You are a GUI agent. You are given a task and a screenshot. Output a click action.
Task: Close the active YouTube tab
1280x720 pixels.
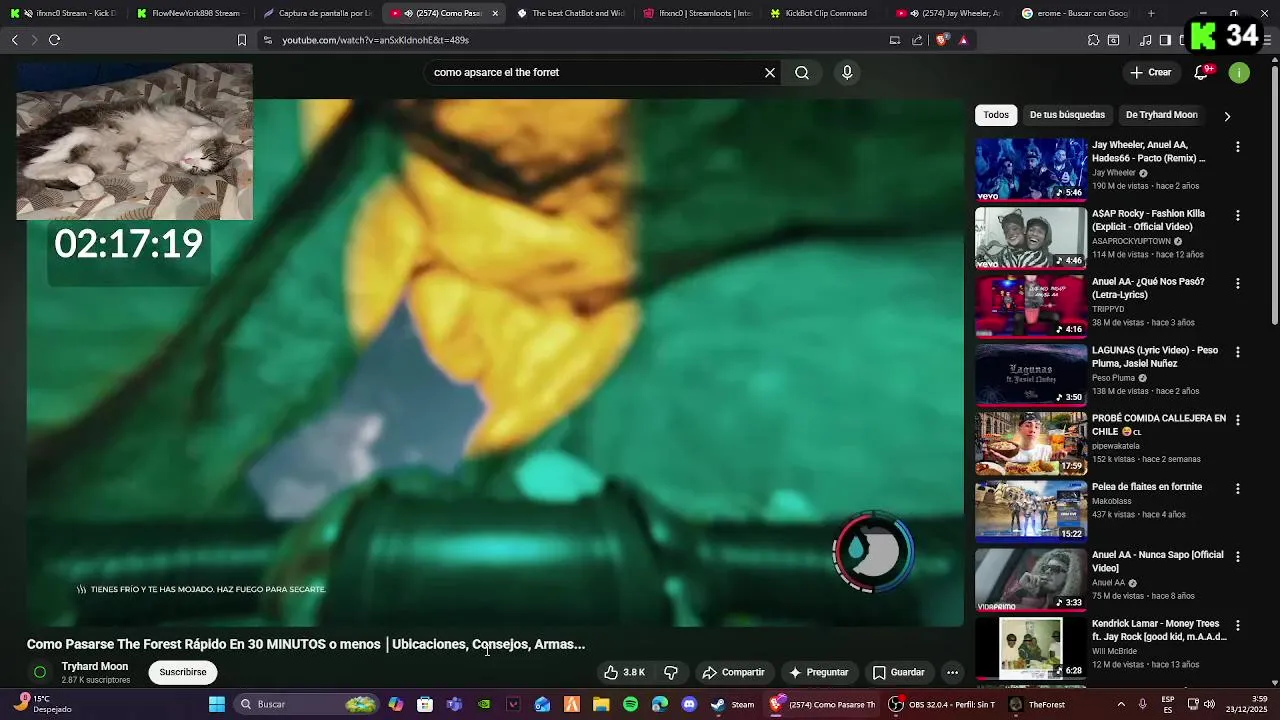pos(495,13)
